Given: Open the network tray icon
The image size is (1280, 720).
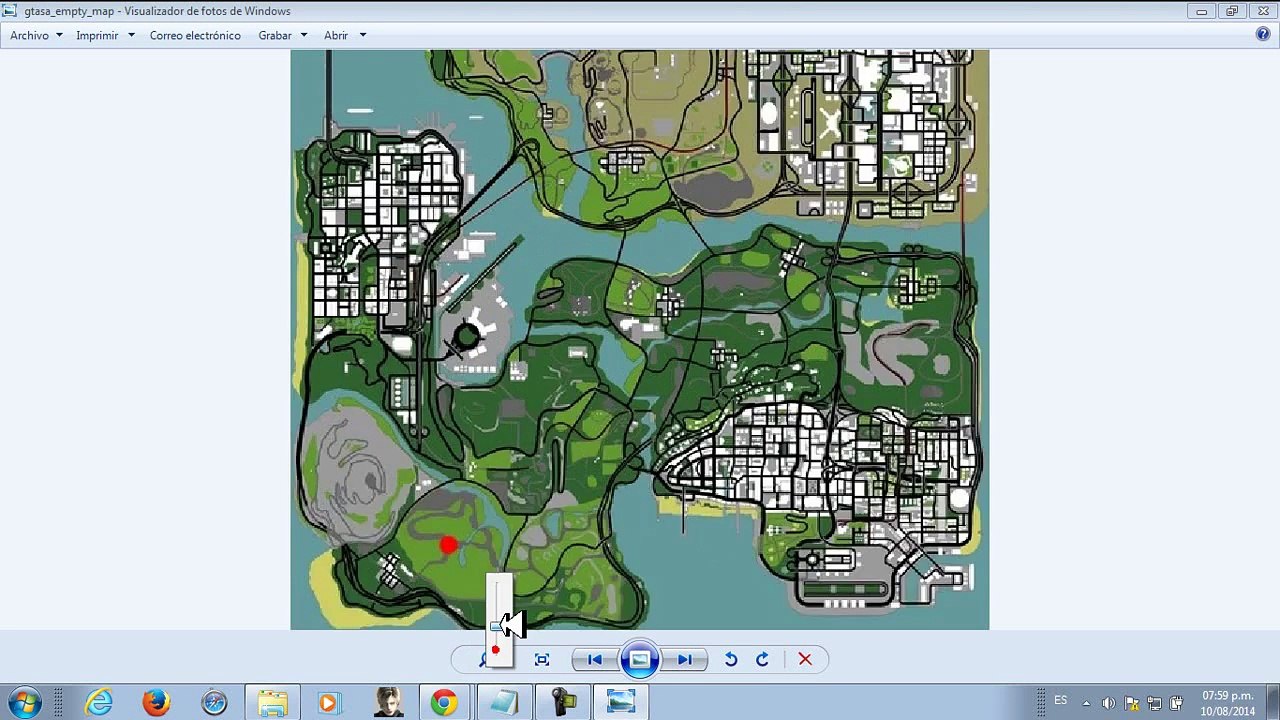Looking at the screenshot, I should (x=1154, y=703).
